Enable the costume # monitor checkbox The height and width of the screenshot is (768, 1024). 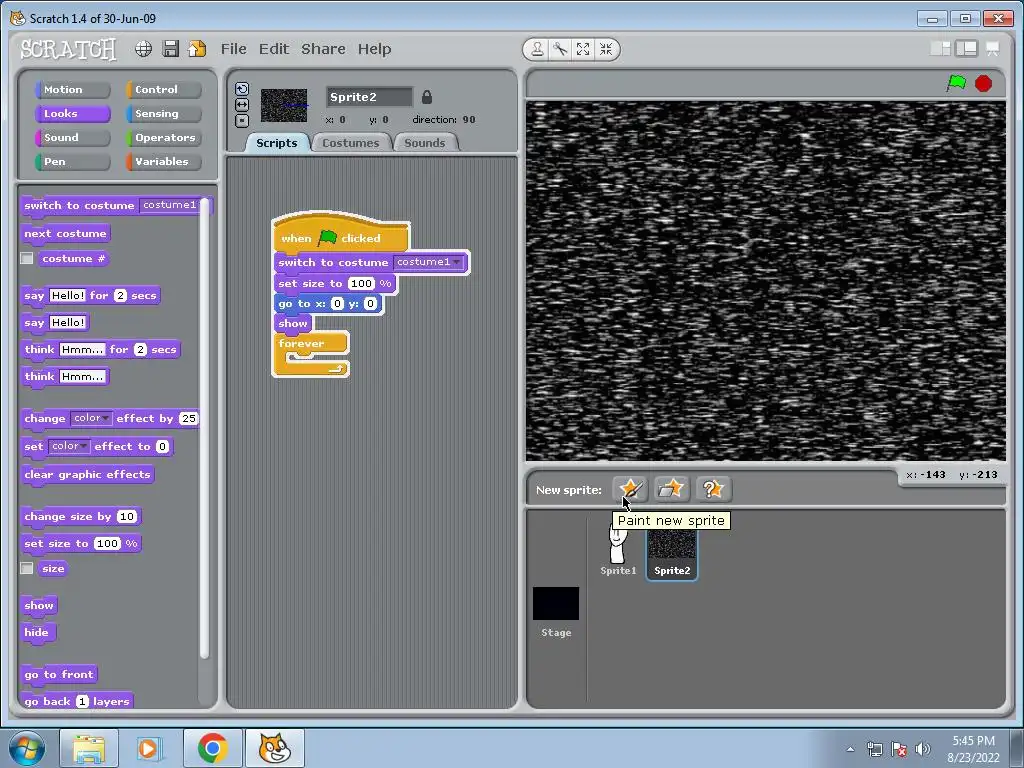click(27, 259)
